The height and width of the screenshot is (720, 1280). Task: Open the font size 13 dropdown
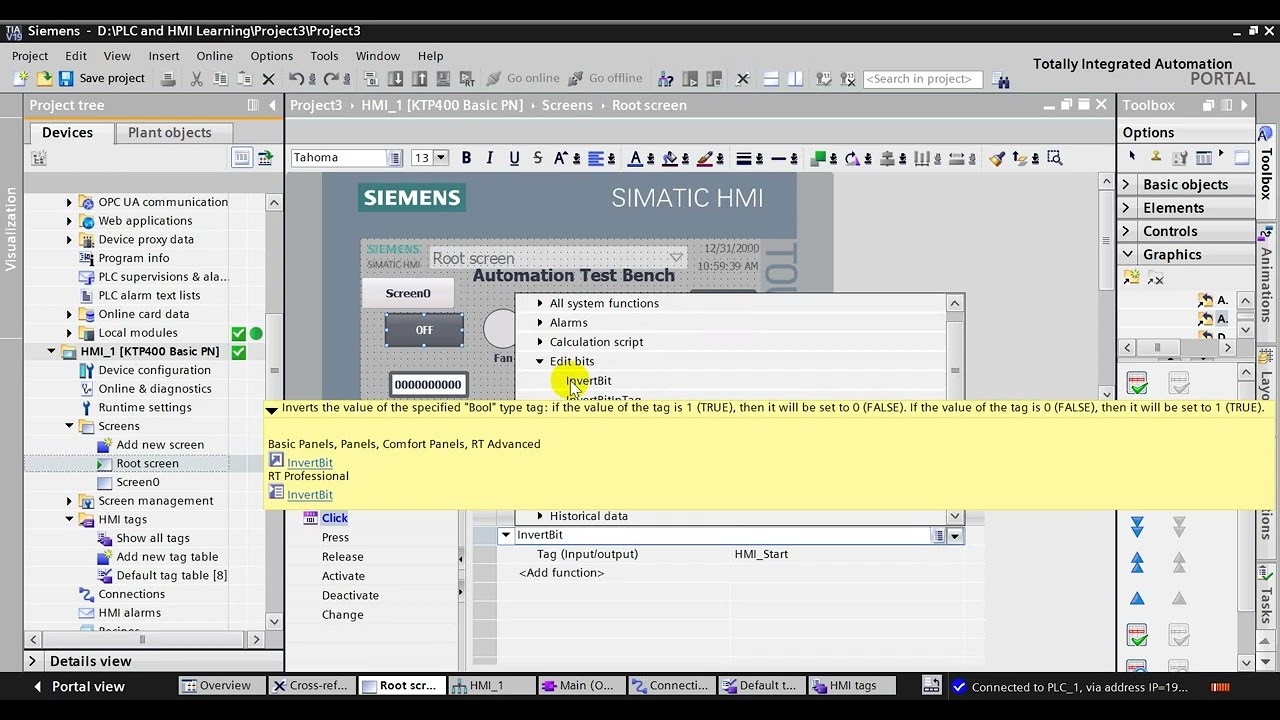(x=441, y=158)
